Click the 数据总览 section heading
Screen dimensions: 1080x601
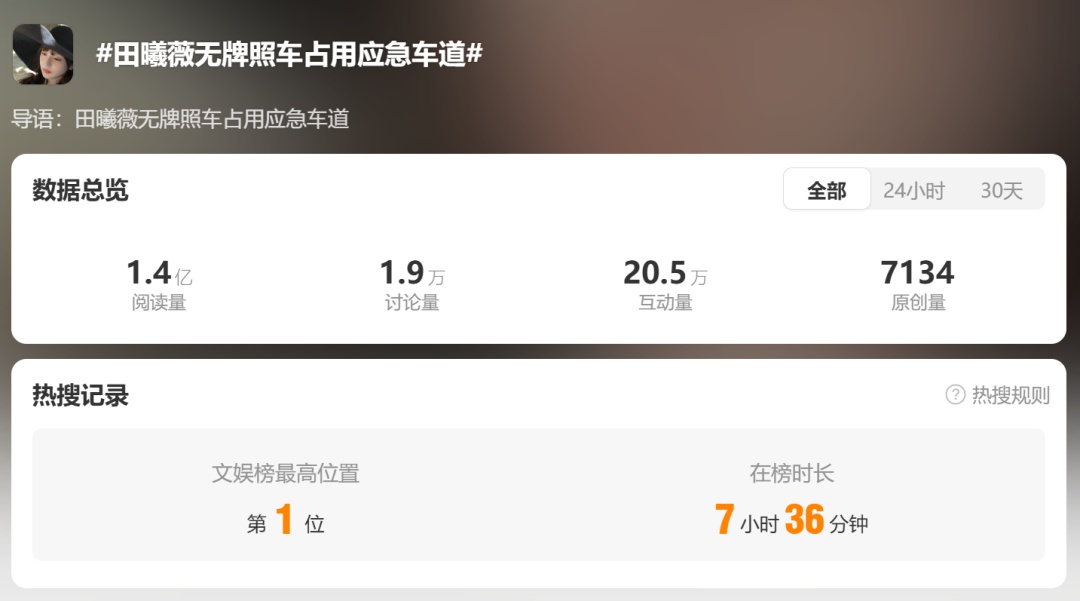[x=81, y=190]
